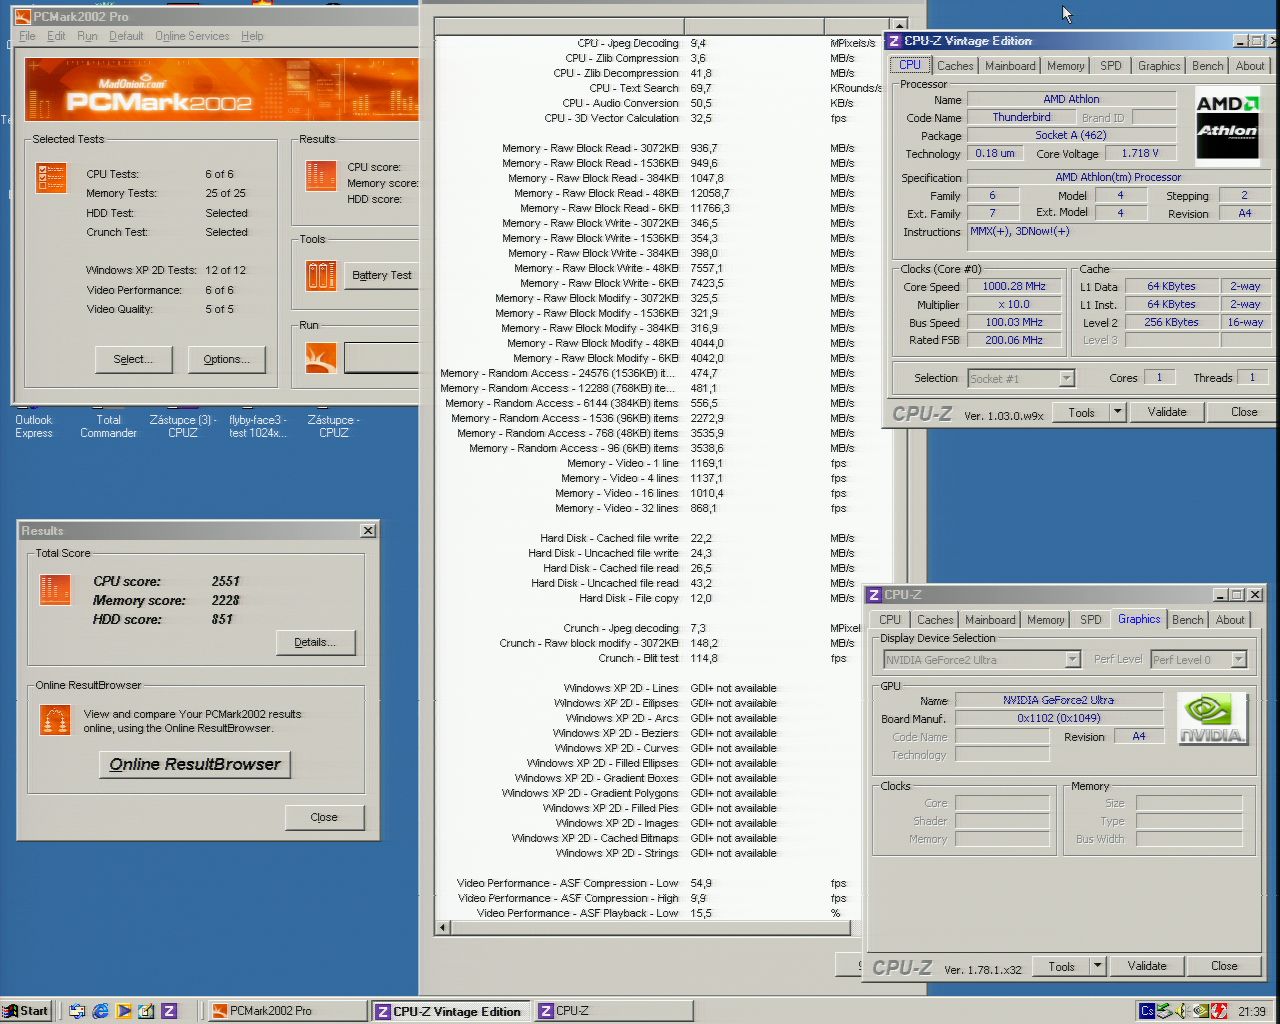Screen dimensions: 1280x1024
Task: Close the Results dialog with Close button
Action: (x=324, y=817)
